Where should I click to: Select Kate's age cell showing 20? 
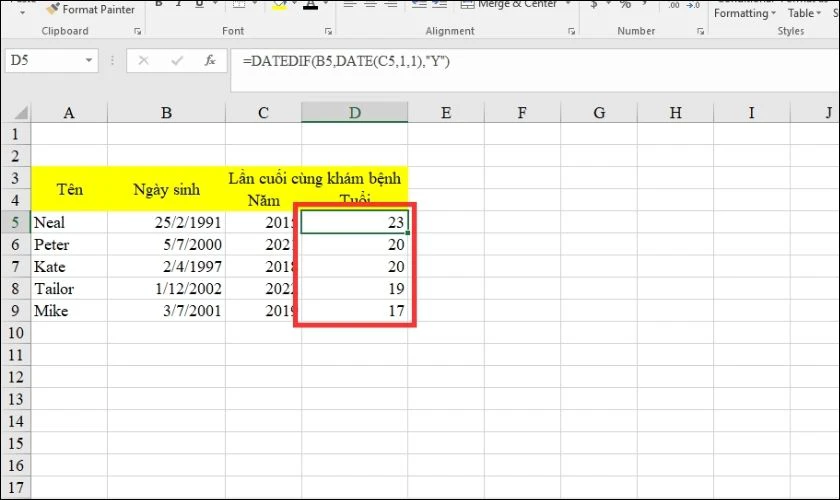coord(354,266)
